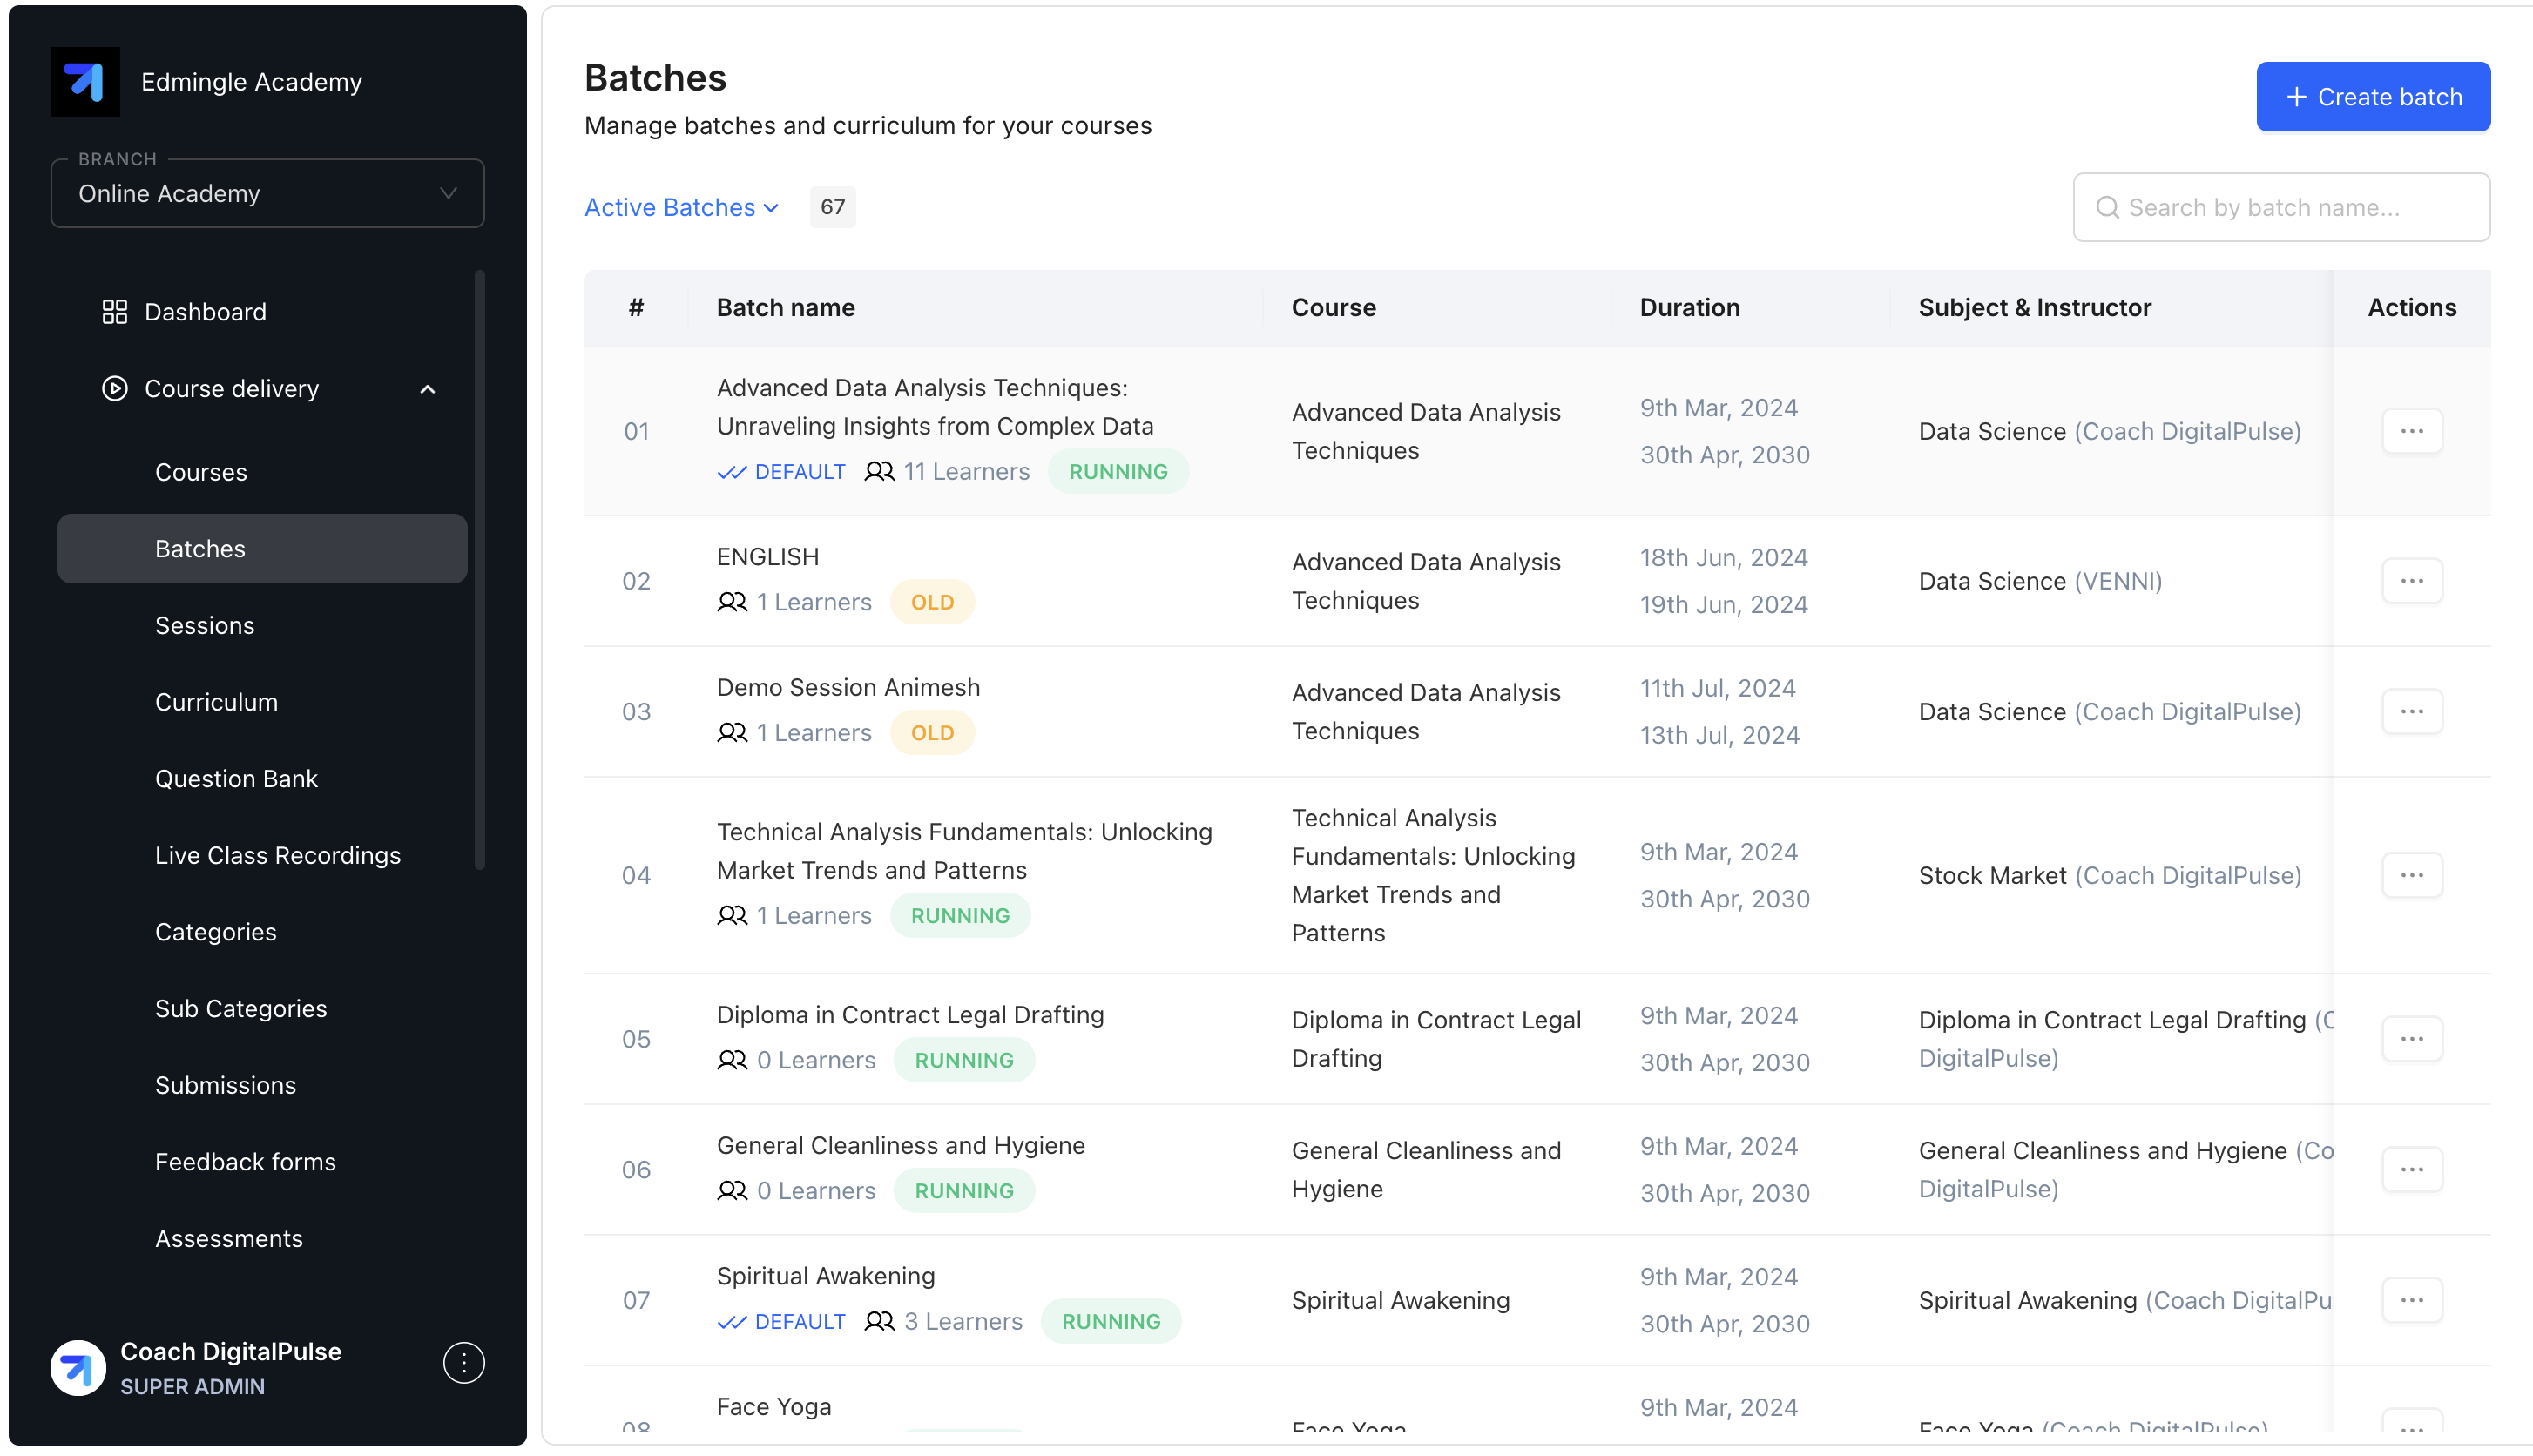Viewport: 2533px width, 1456px height.
Task: Open actions menu for Spiritual Awakening batch
Action: pos(2411,1300)
